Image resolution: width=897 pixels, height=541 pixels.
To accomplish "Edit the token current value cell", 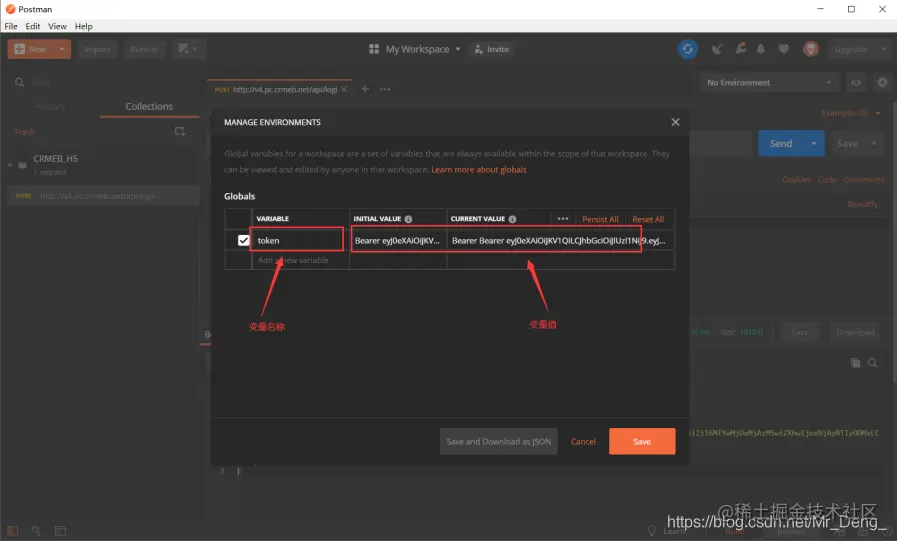I will (560, 240).
